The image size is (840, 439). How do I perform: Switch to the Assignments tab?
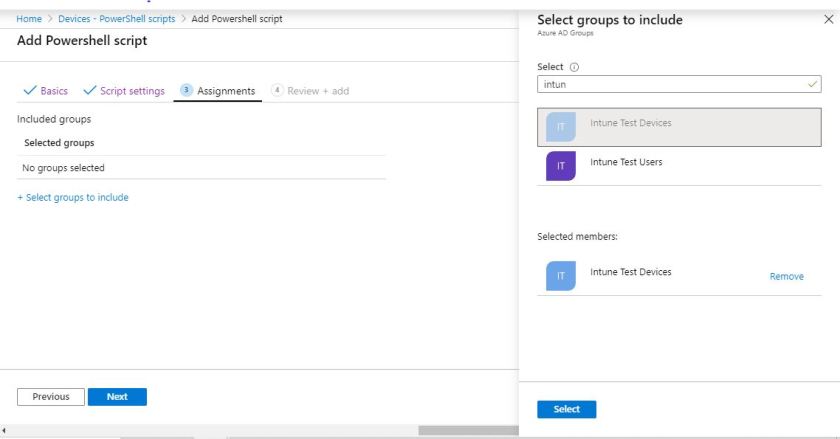click(217, 91)
